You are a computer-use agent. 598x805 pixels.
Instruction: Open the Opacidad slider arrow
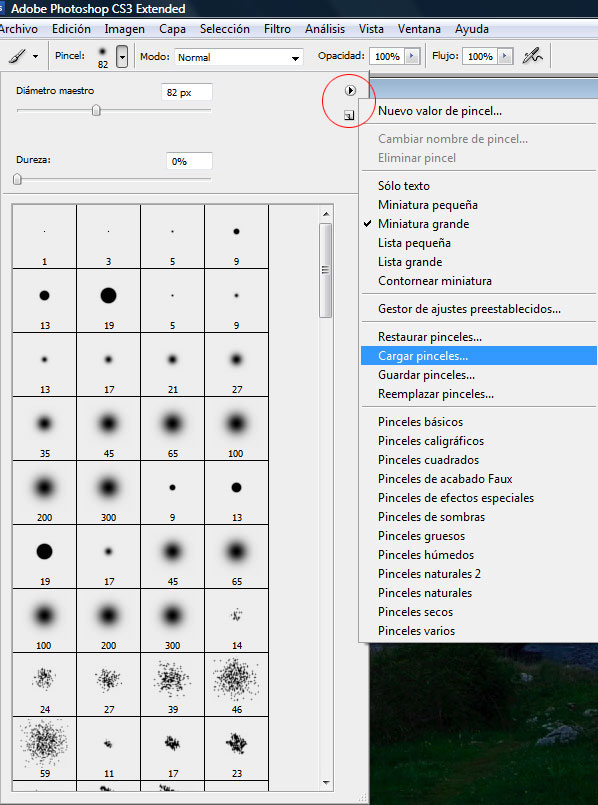coord(412,56)
